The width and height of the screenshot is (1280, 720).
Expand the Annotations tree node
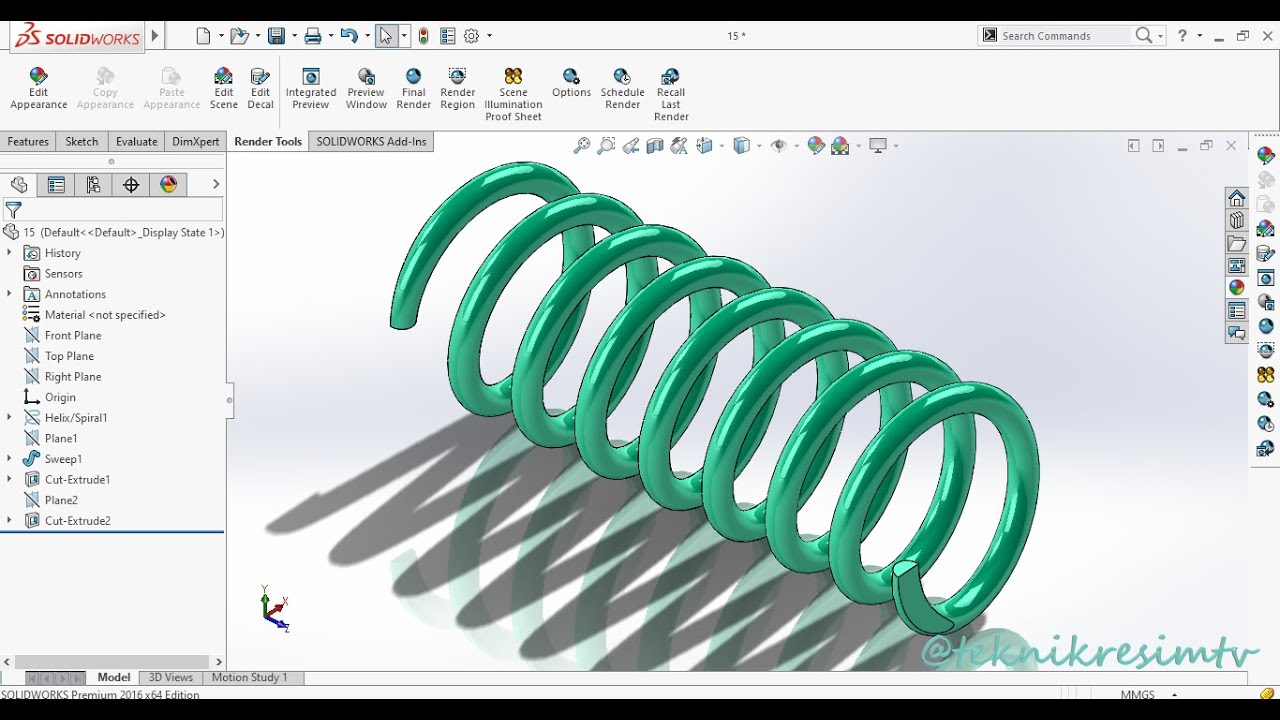pos(9,294)
